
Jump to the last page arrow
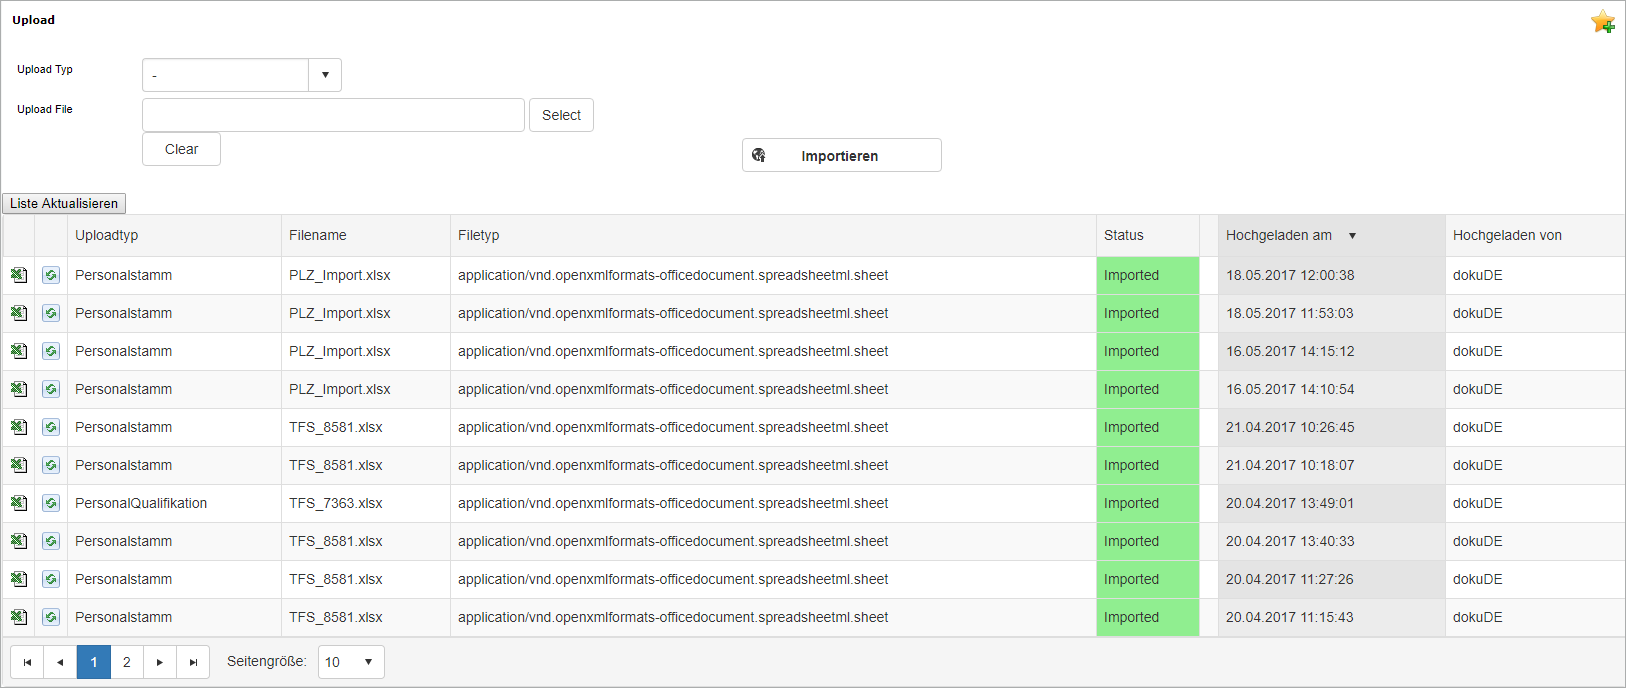tap(193, 662)
